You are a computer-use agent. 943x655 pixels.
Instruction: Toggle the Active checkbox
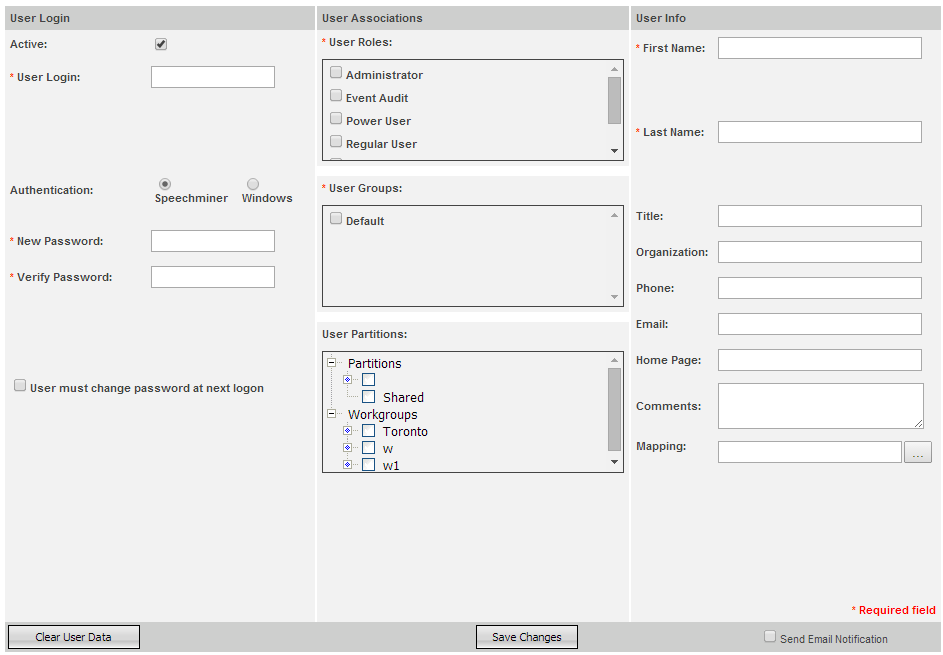(161, 44)
